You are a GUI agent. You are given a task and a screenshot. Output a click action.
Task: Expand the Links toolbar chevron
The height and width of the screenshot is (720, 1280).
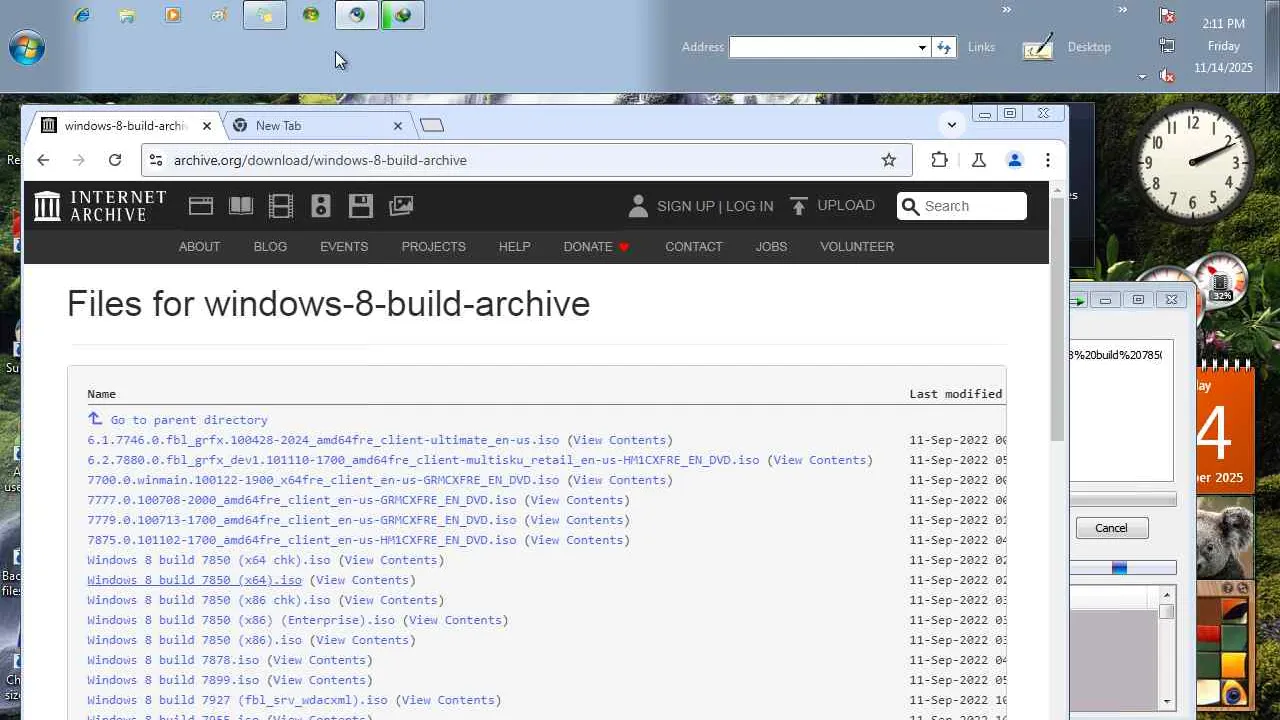coord(1007,10)
